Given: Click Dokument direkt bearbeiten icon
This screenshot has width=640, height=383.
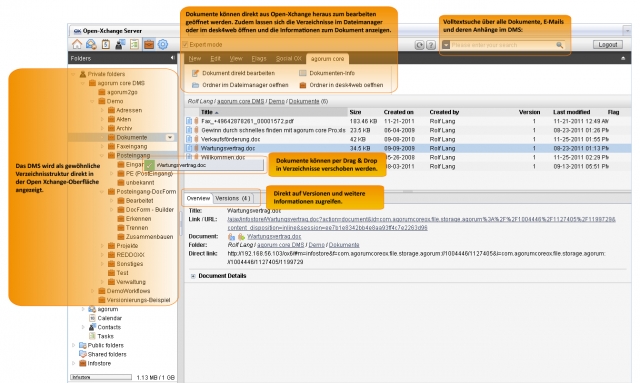Looking at the screenshot, I should tap(195, 73).
